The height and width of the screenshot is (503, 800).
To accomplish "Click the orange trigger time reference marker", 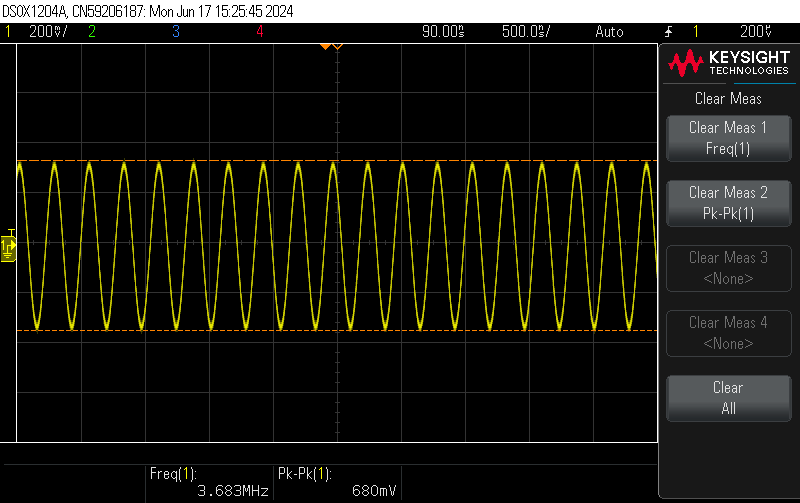I will [325, 47].
